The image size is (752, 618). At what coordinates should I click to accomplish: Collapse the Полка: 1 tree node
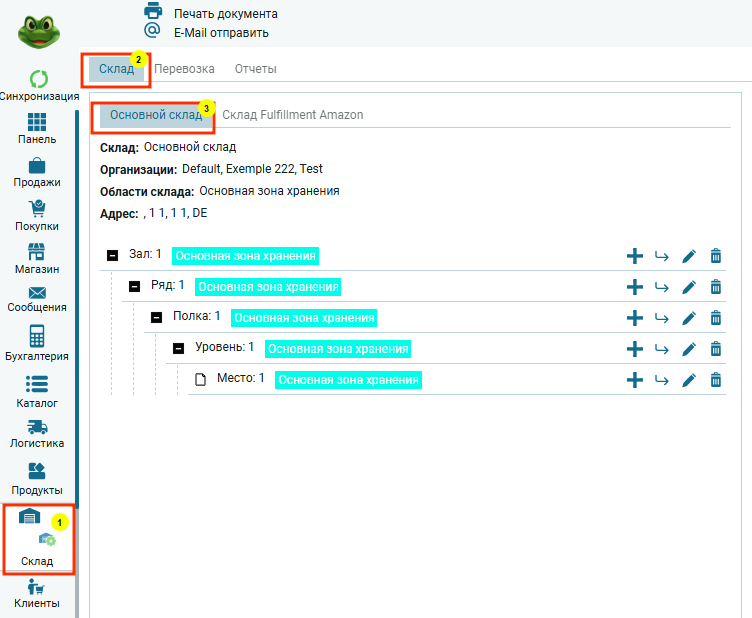click(157, 318)
